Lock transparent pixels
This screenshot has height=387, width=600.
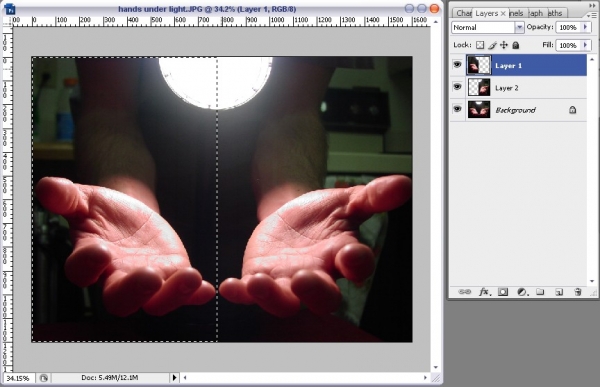coord(480,45)
